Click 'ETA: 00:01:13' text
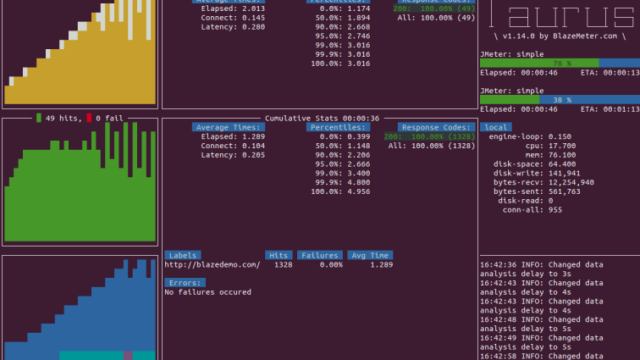640x360 pixels. click(x=610, y=109)
